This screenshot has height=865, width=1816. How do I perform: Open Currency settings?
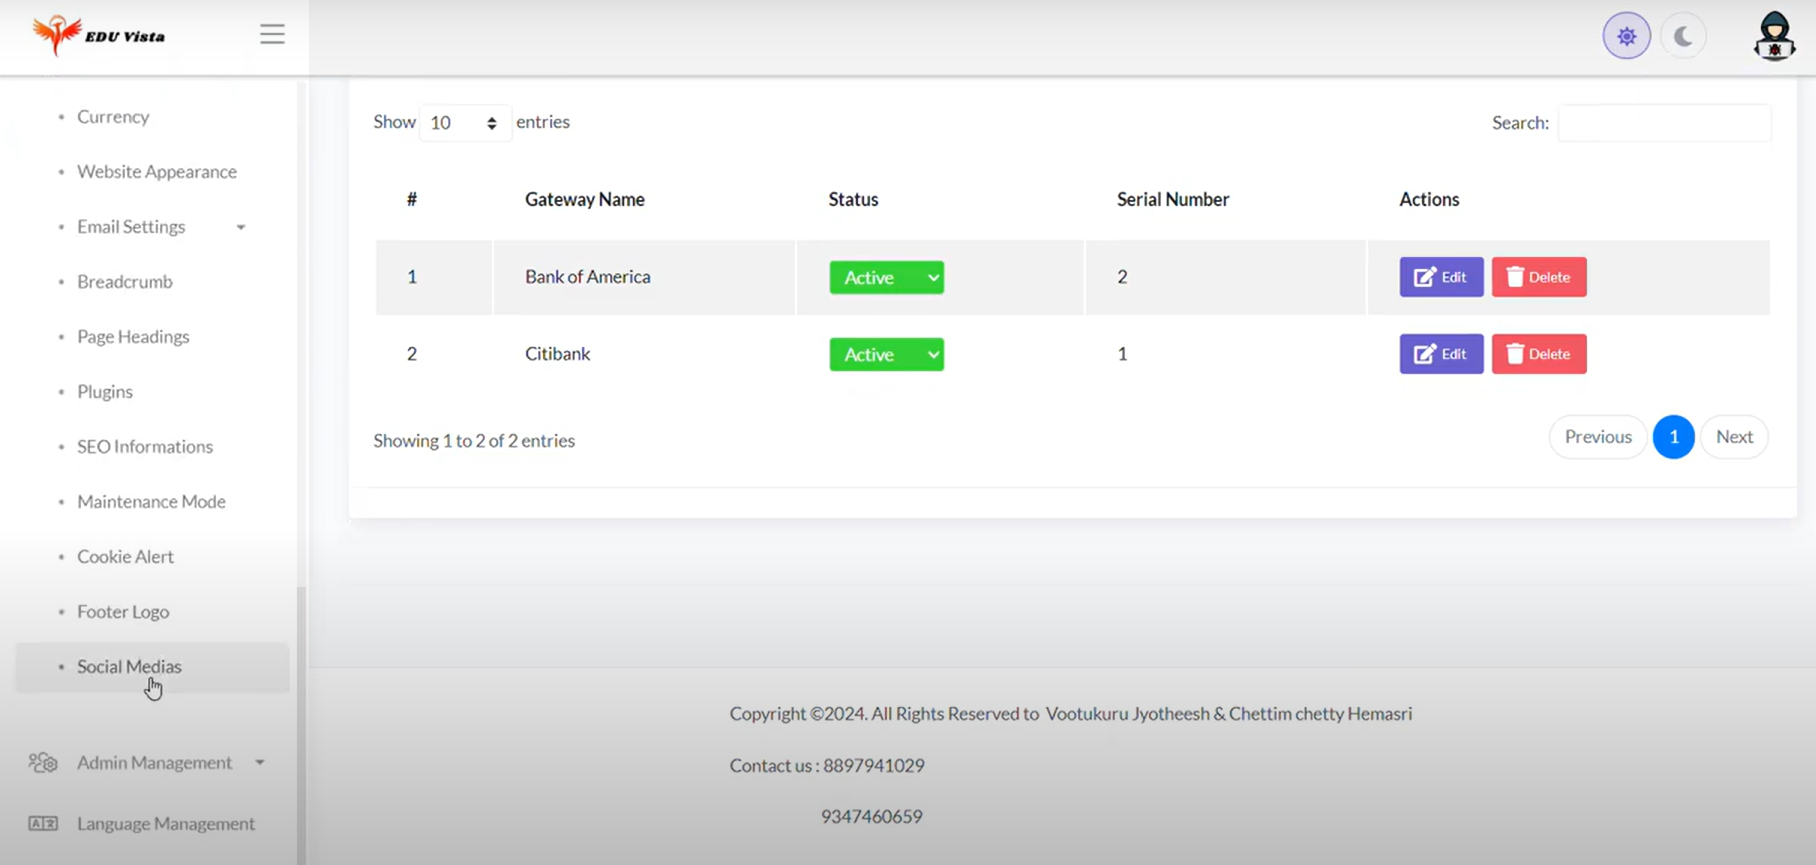[x=113, y=116]
